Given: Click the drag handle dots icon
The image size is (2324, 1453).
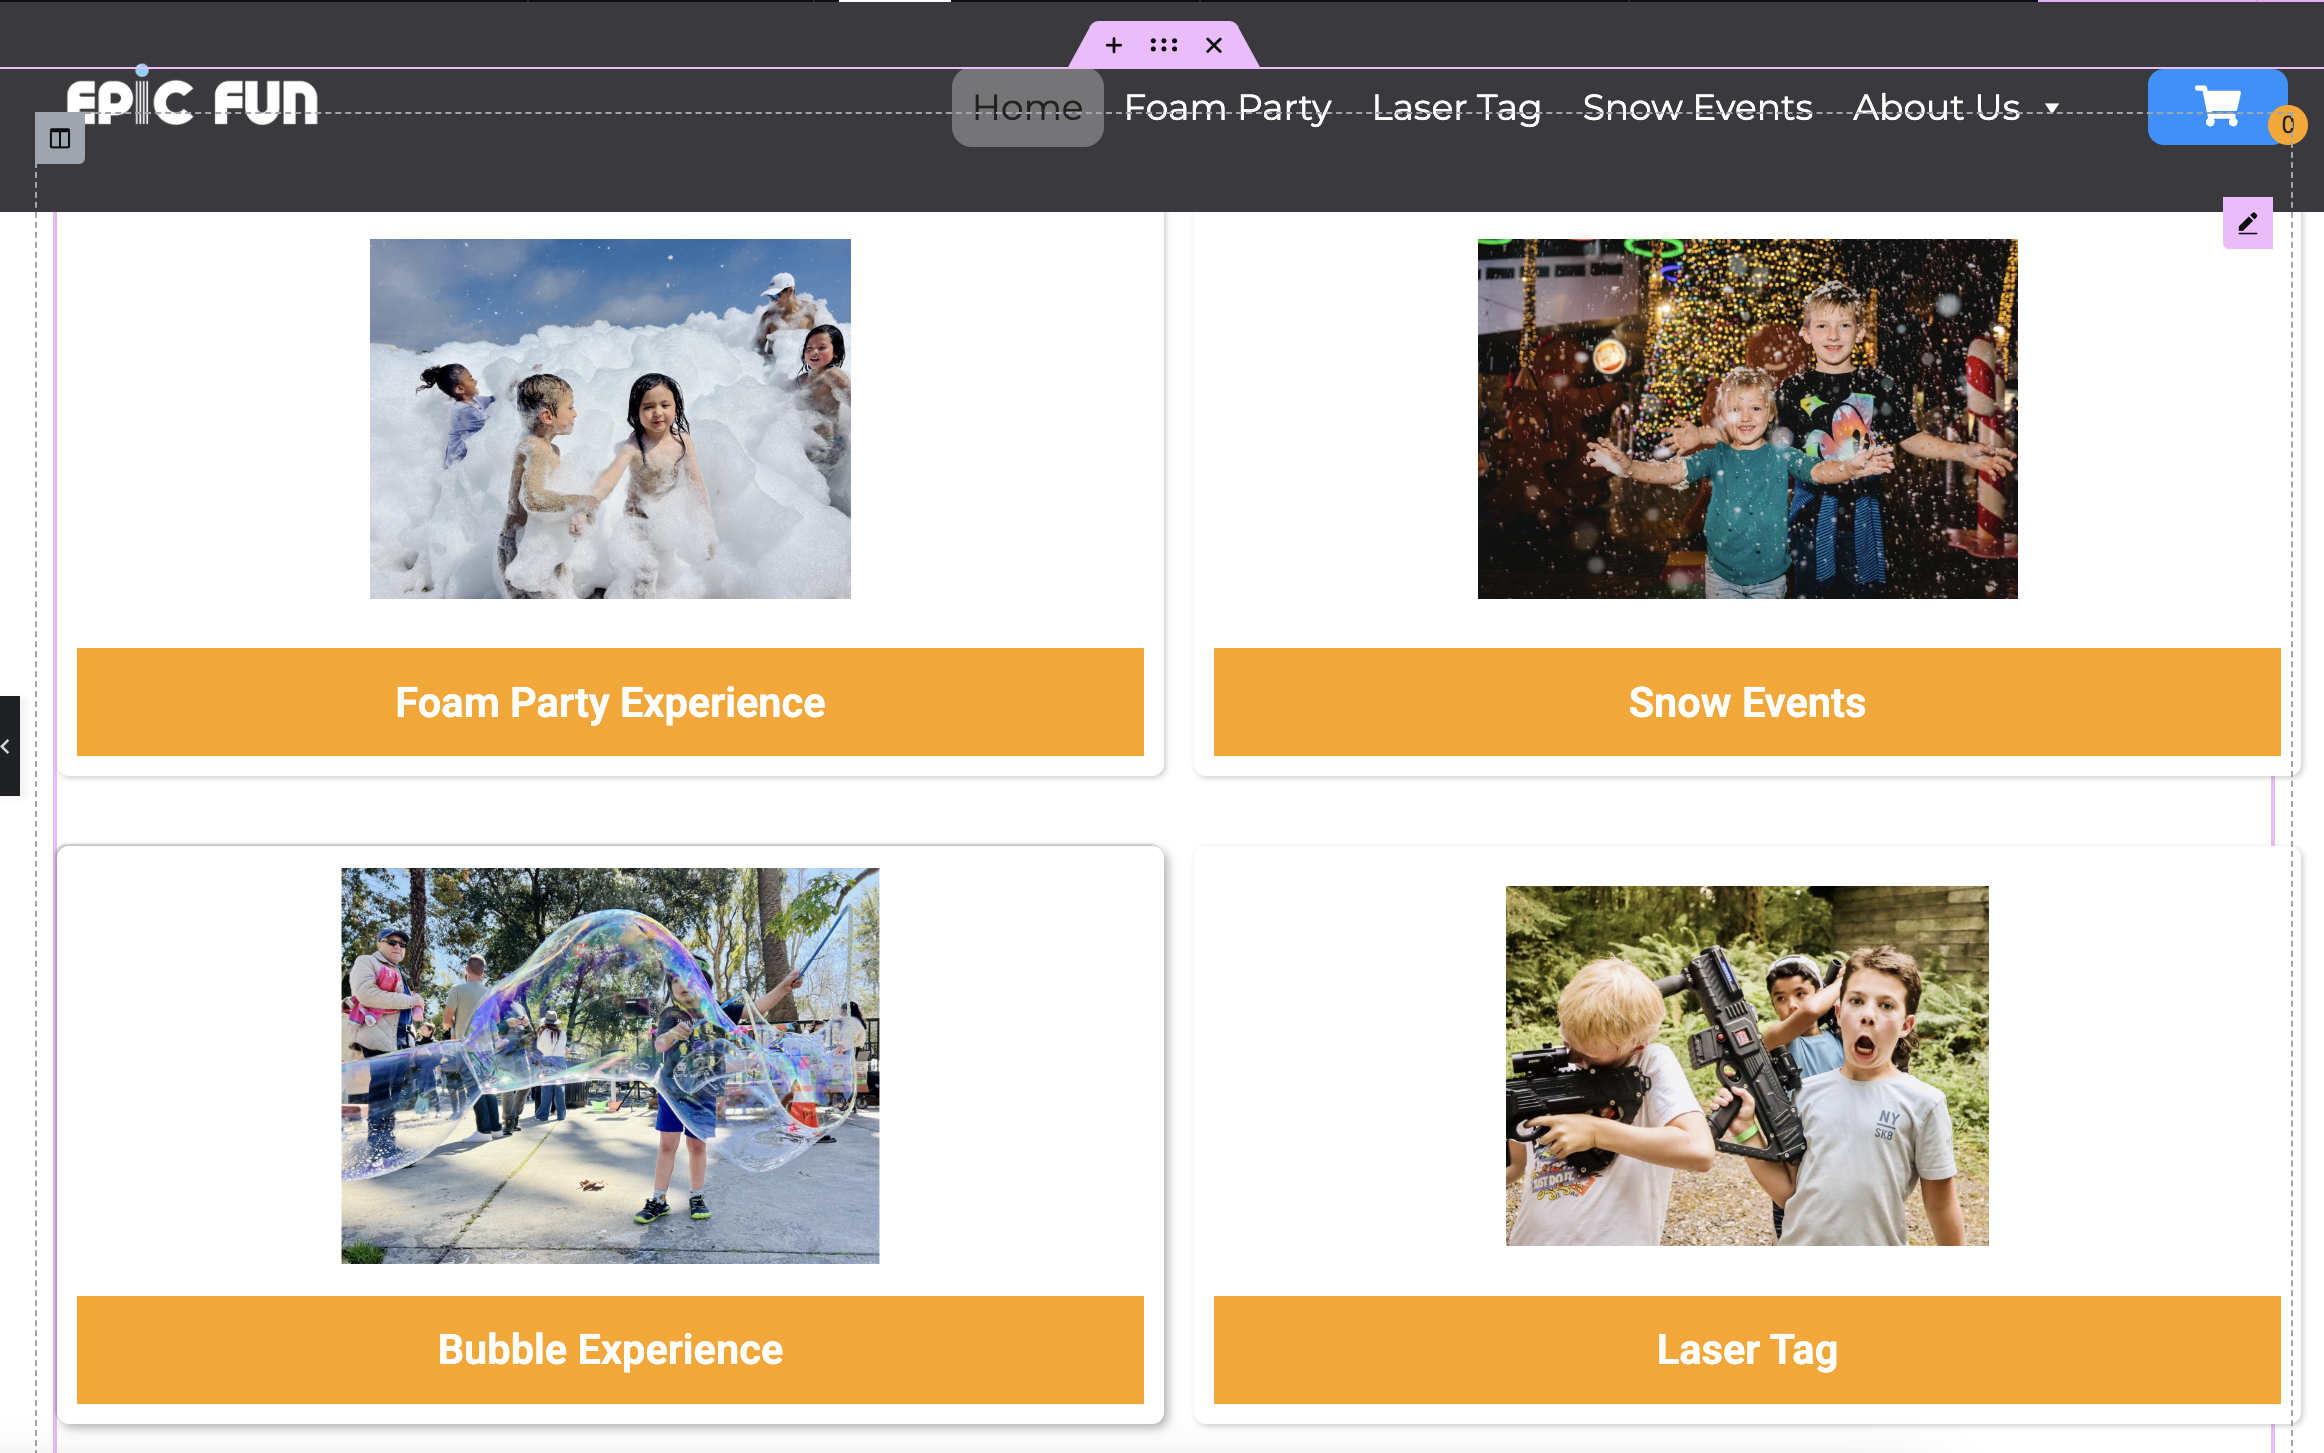Looking at the screenshot, I should 1163,45.
